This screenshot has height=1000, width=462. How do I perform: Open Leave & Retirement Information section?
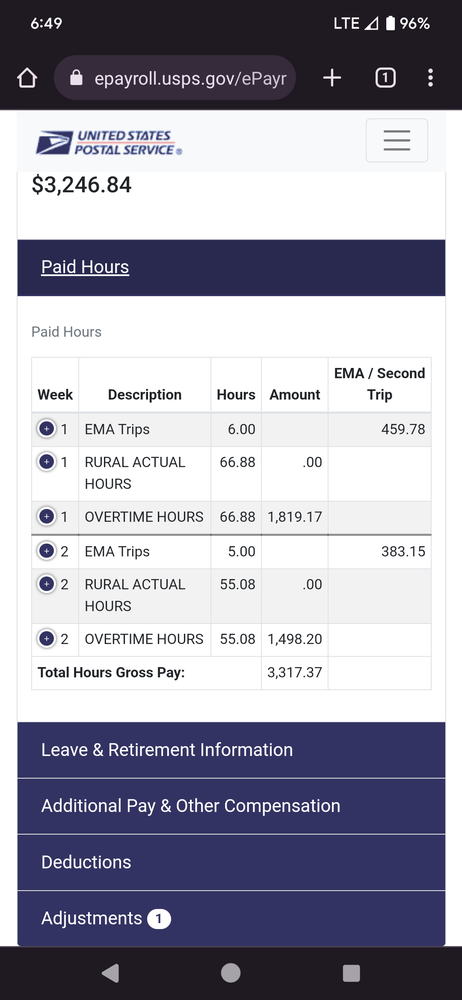231,750
